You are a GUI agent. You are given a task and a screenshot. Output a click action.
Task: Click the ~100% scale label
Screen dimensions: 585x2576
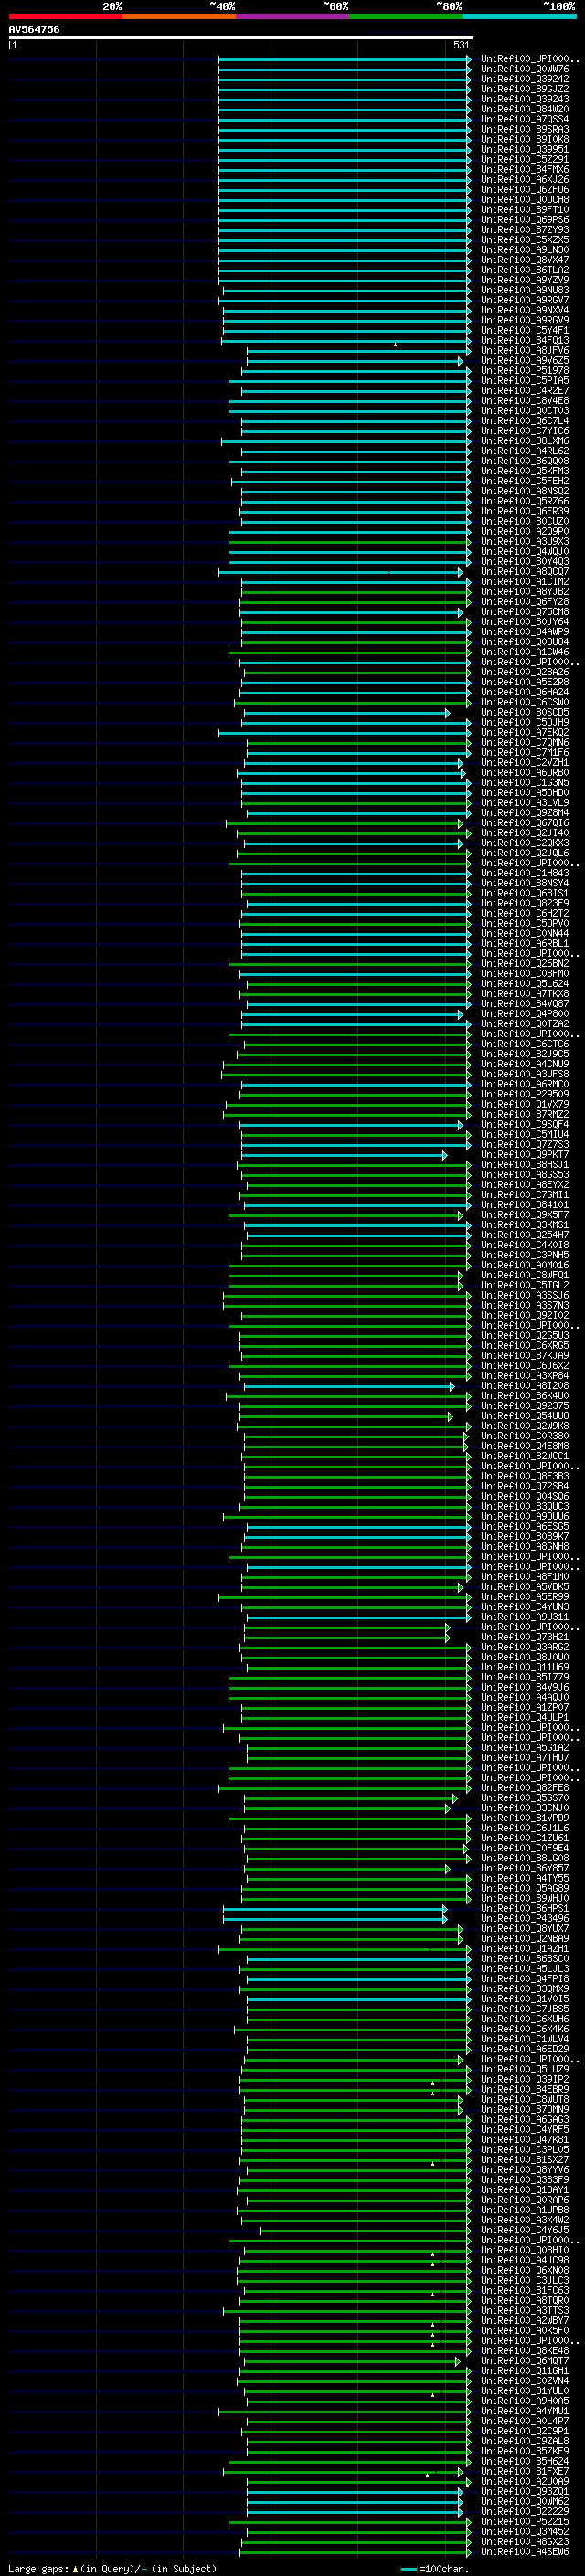click(x=559, y=6)
